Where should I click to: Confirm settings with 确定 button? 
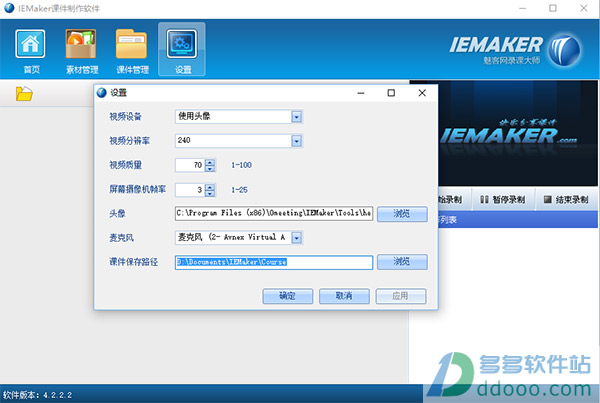[x=288, y=296]
